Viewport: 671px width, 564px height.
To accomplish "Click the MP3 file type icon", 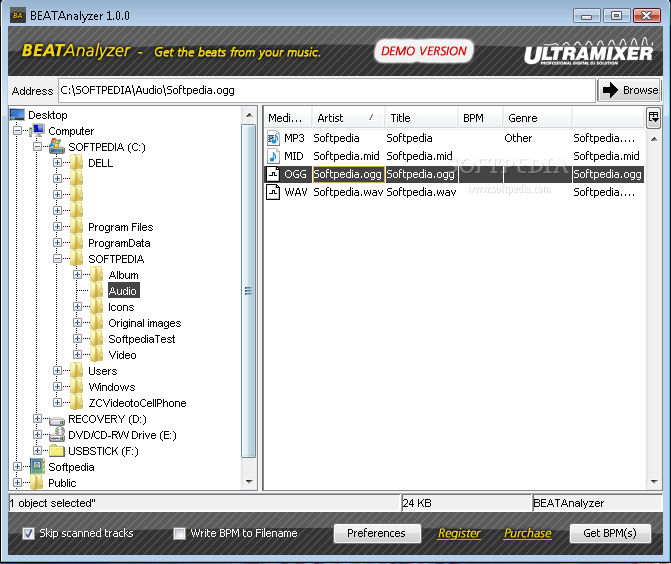I will pos(273,138).
